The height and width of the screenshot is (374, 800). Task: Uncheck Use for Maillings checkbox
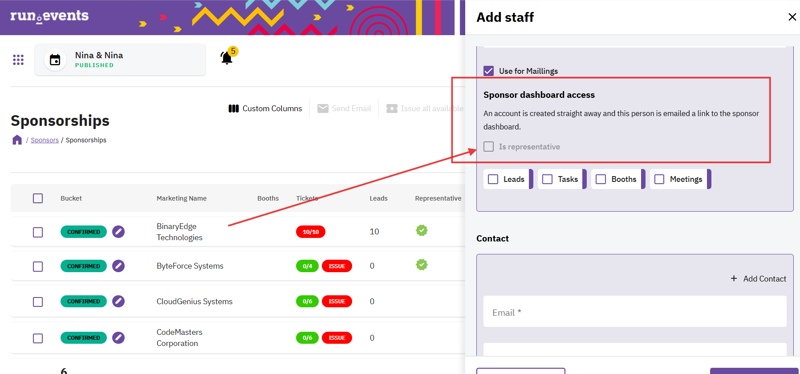coord(489,71)
